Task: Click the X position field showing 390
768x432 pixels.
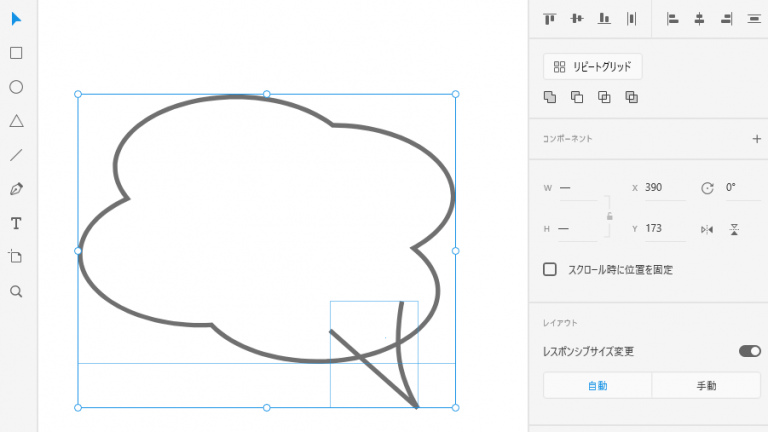Action: coord(663,187)
